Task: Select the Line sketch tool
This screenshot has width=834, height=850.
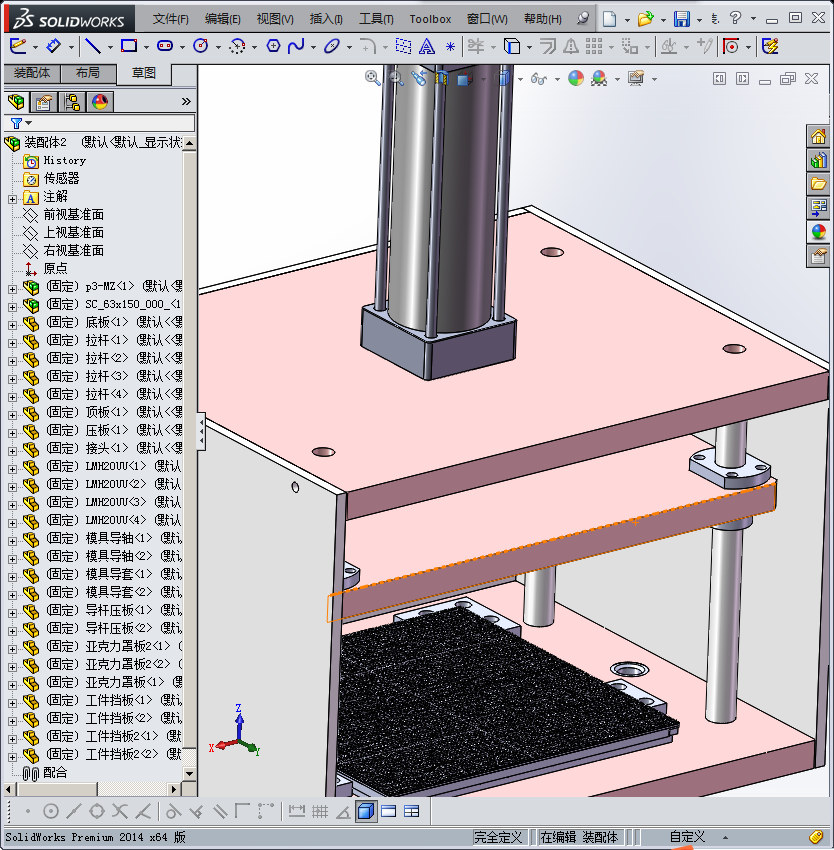Action: 92,46
